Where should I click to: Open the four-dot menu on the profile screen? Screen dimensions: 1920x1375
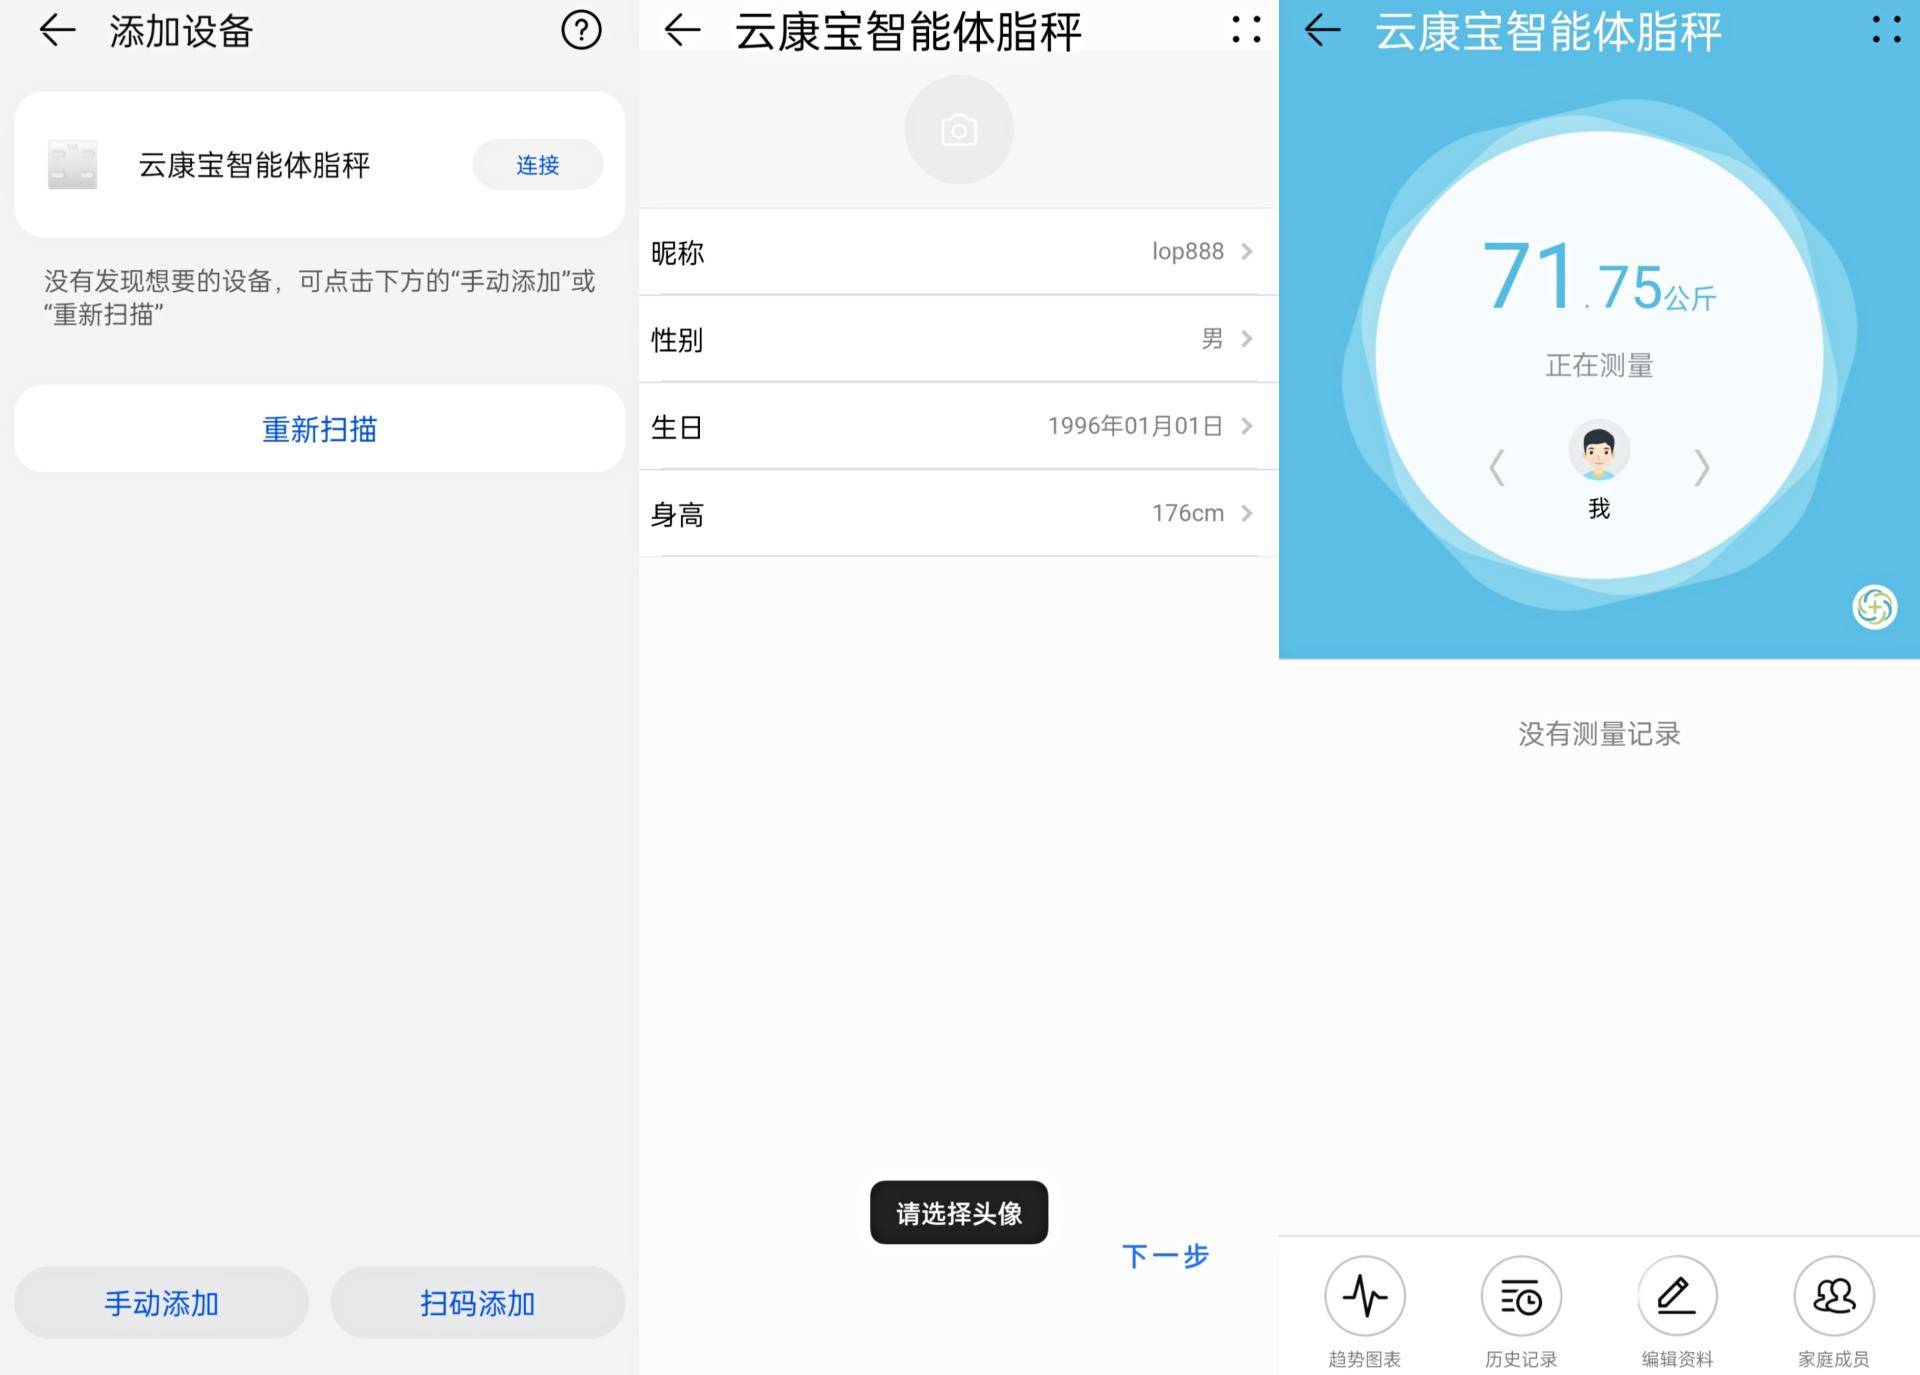pyautogui.click(x=1245, y=30)
